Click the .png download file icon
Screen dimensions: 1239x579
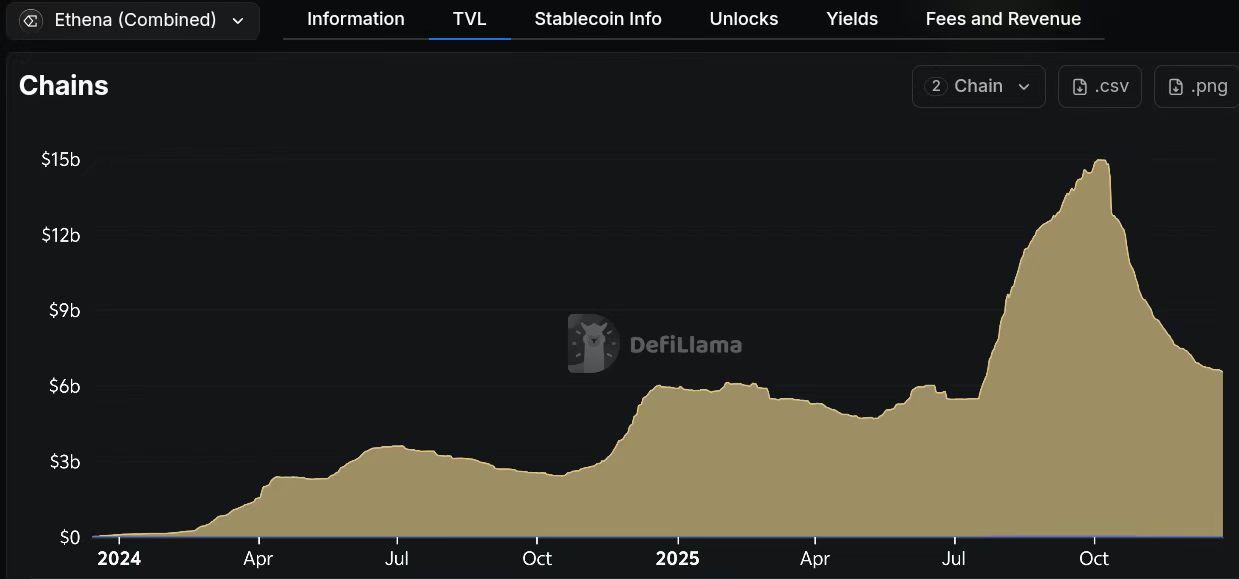click(1176, 87)
